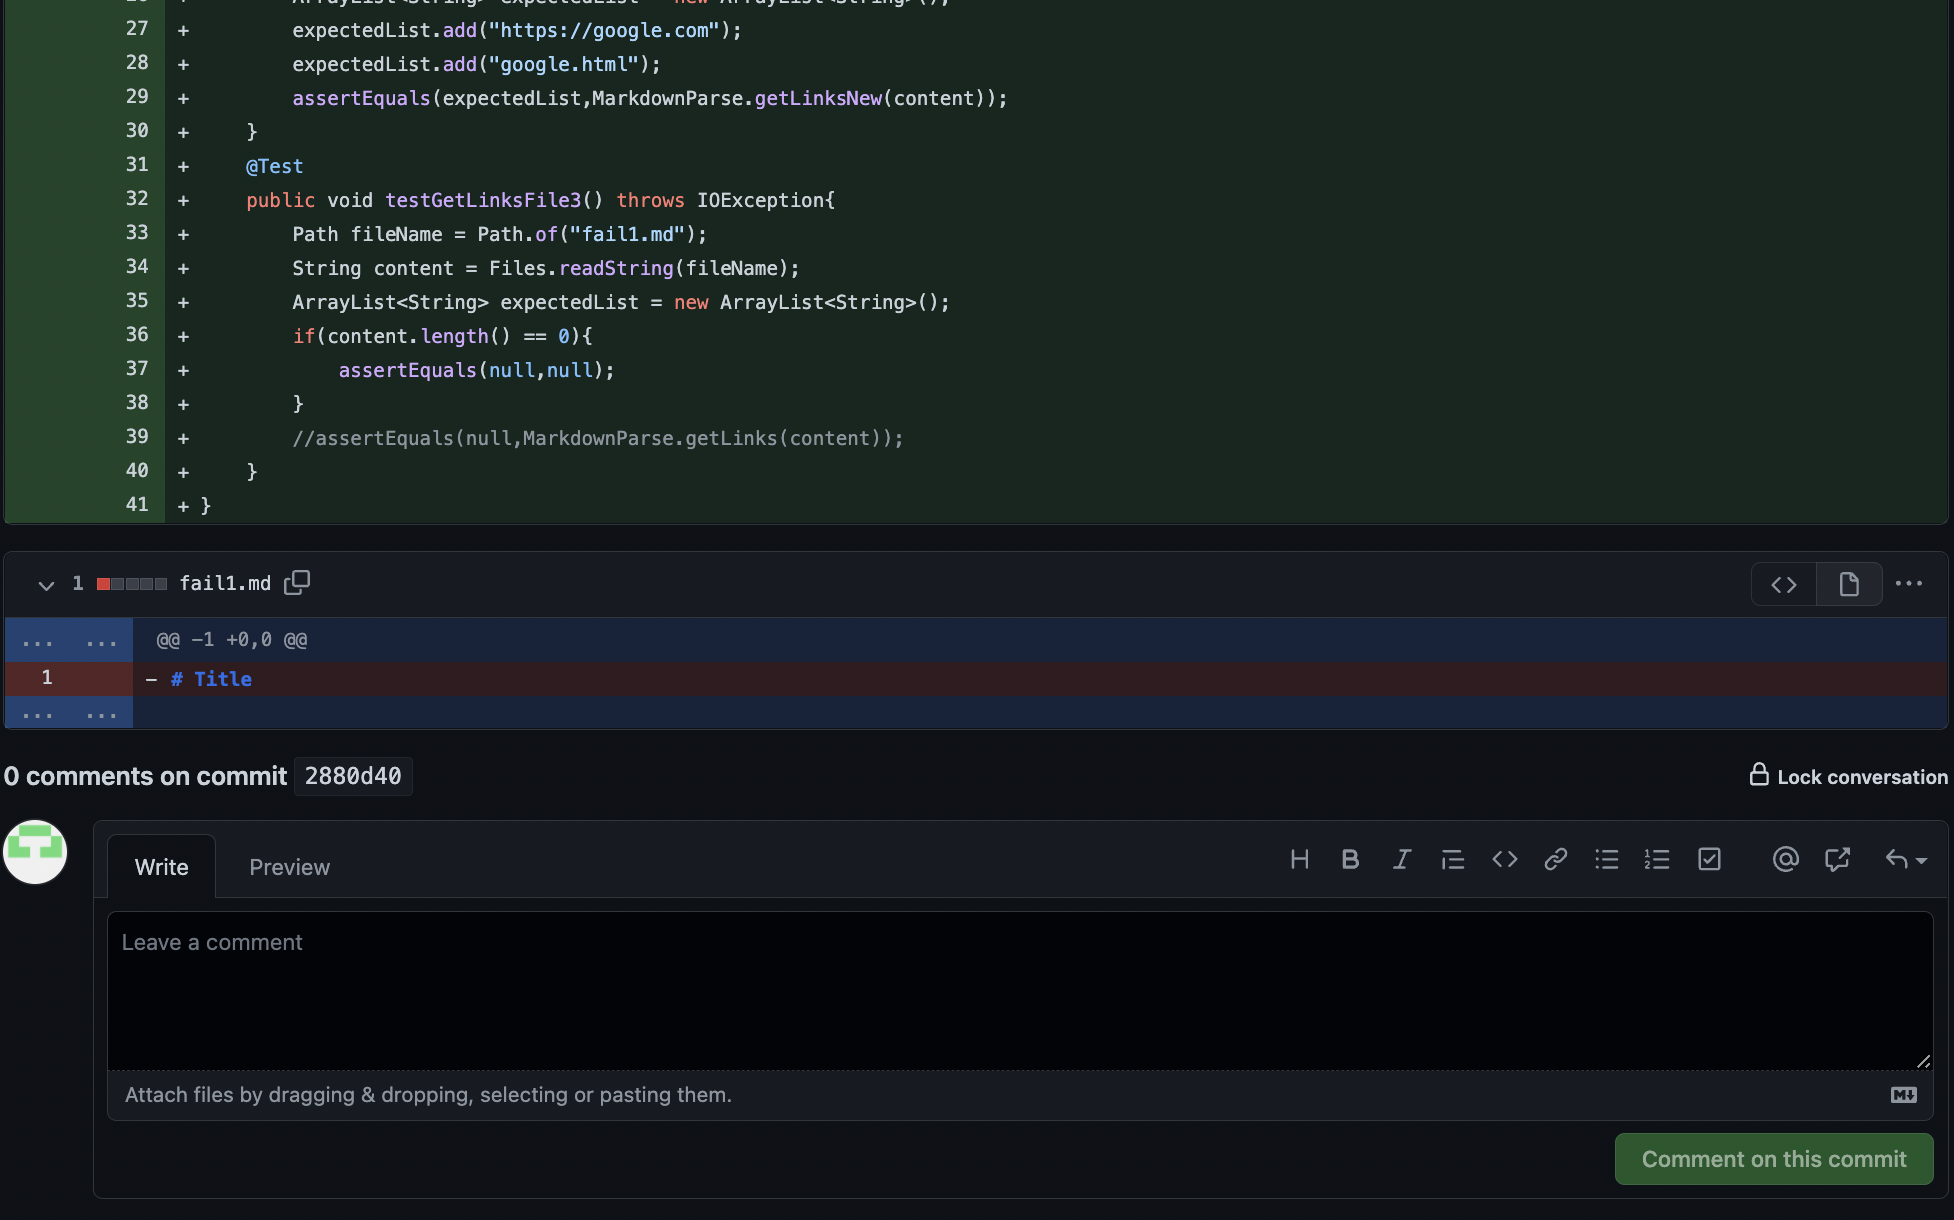This screenshot has width=1954, height=1220.
Task: Click the Comment on this commit button
Action: coord(1773,1159)
